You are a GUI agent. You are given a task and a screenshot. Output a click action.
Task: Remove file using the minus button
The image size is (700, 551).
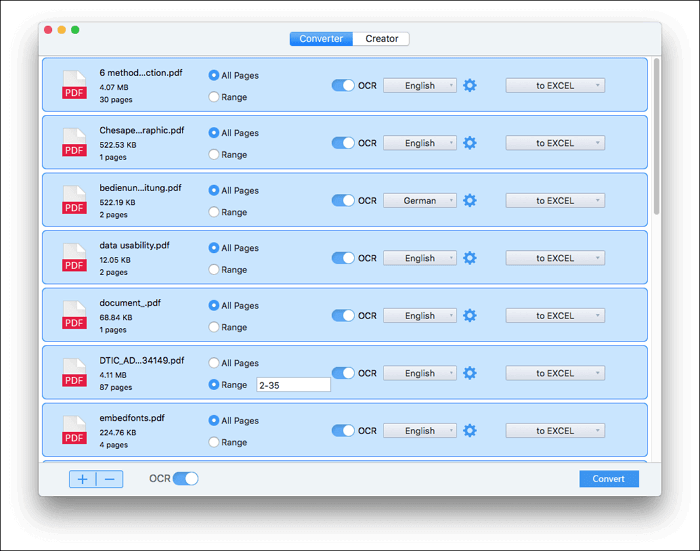pyautogui.click(x=109, y=479)
